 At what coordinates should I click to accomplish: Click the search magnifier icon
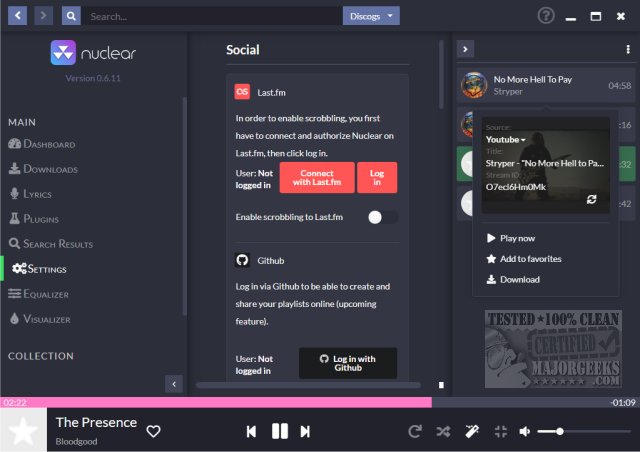[71, 16]
